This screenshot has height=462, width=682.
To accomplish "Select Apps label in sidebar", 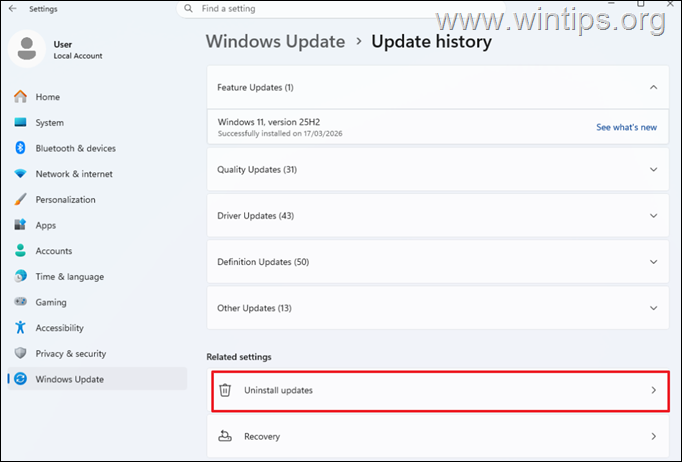I will click(x=46, y=225).
